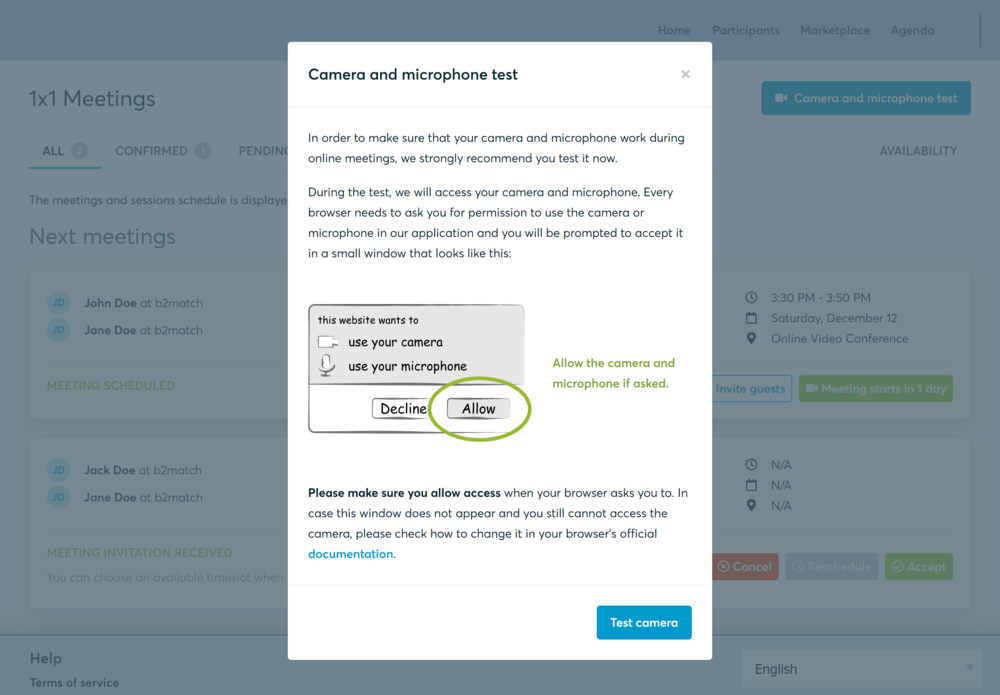Click the Decline button in the illustration
Image resolution: width=1000 pixels, height=695 pixels.
click(404, 408)
